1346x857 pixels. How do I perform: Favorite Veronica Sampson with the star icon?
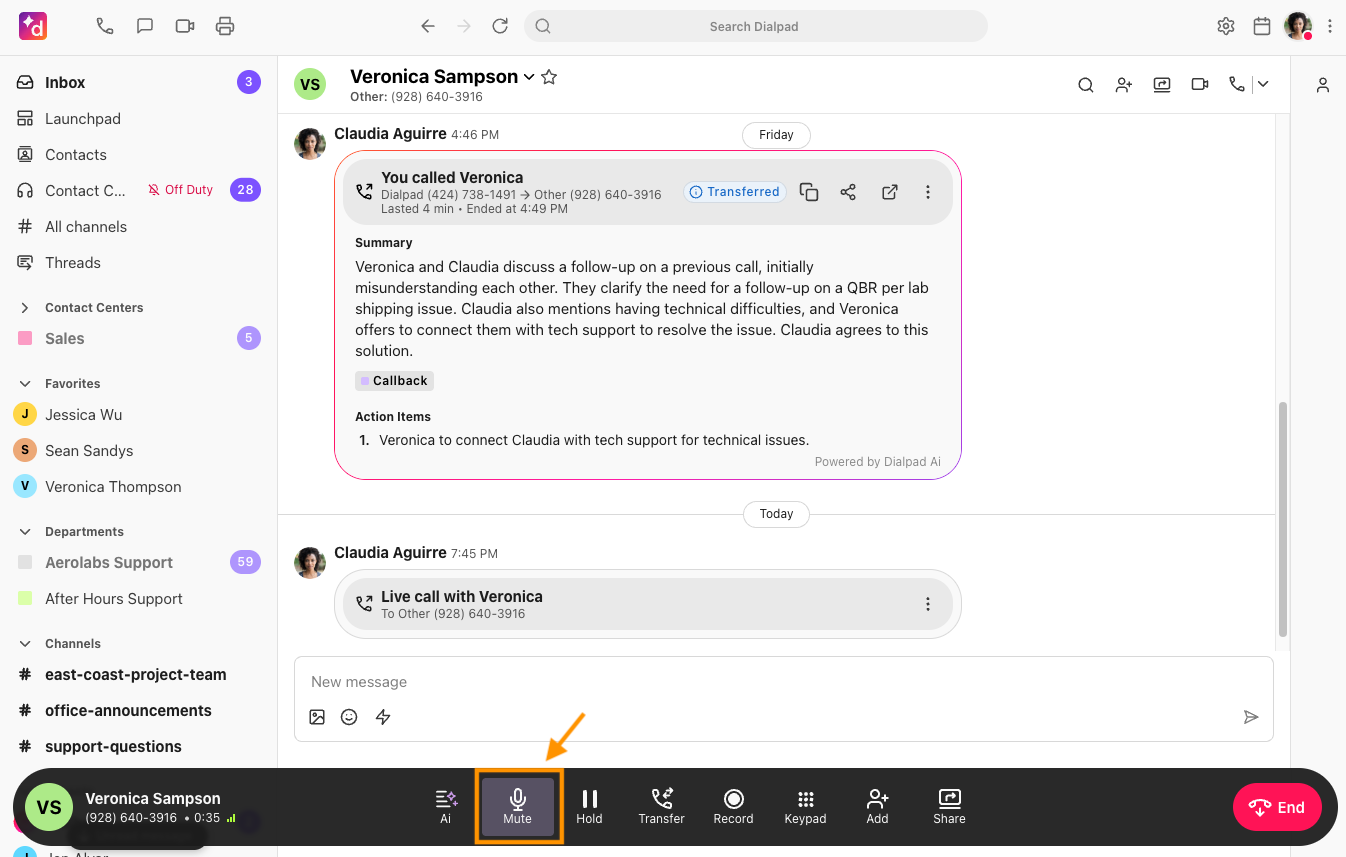[549, 77]
